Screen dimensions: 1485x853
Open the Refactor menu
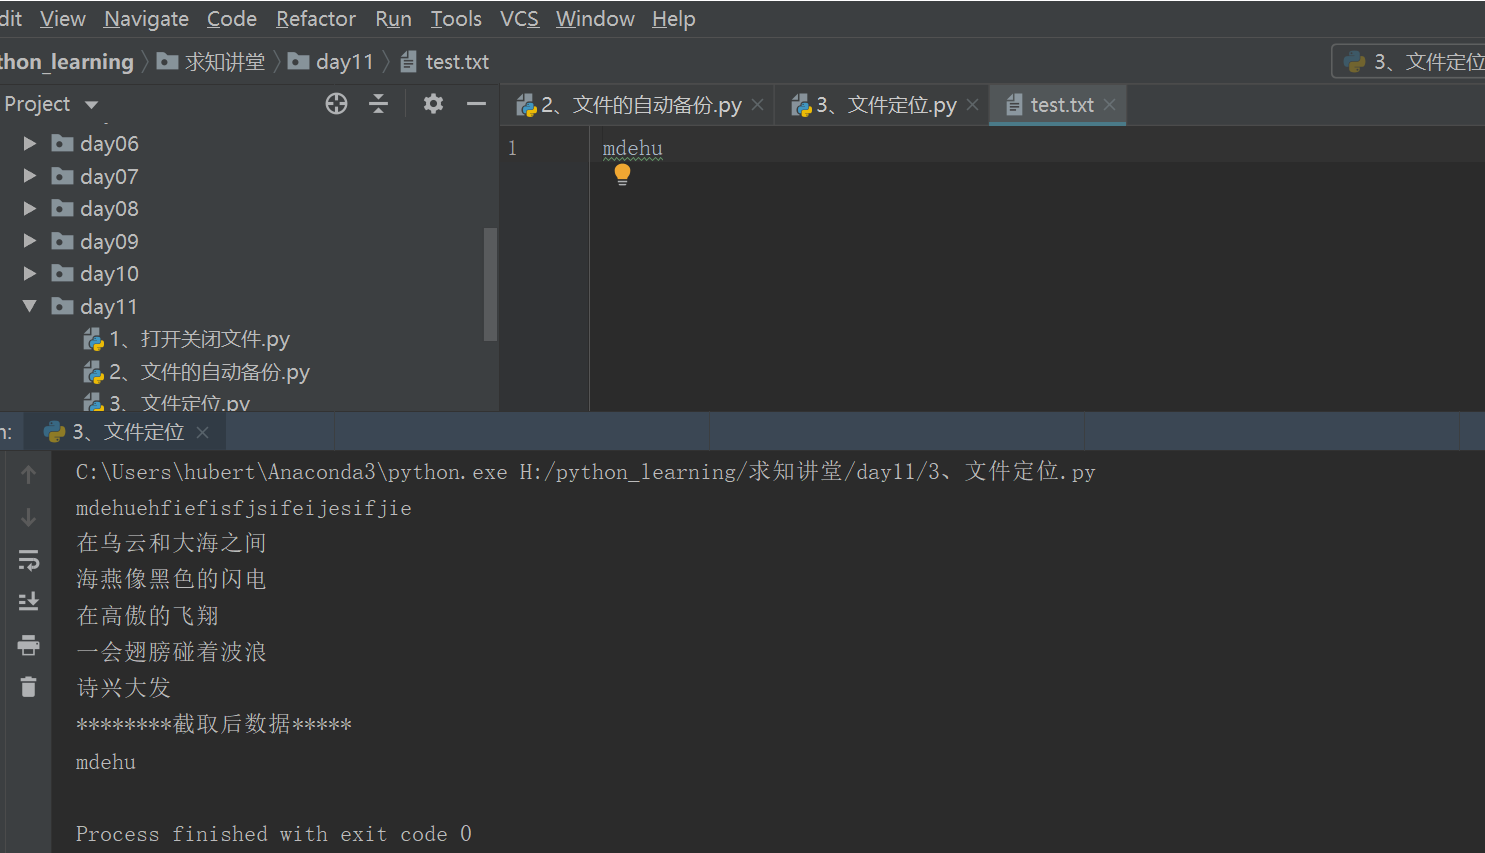click(x=316, y=19)
